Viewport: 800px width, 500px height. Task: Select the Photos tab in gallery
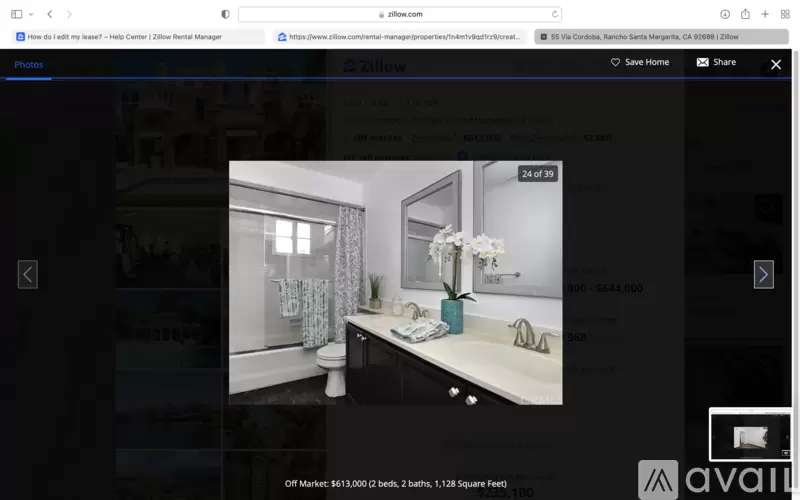click(29, 65)
